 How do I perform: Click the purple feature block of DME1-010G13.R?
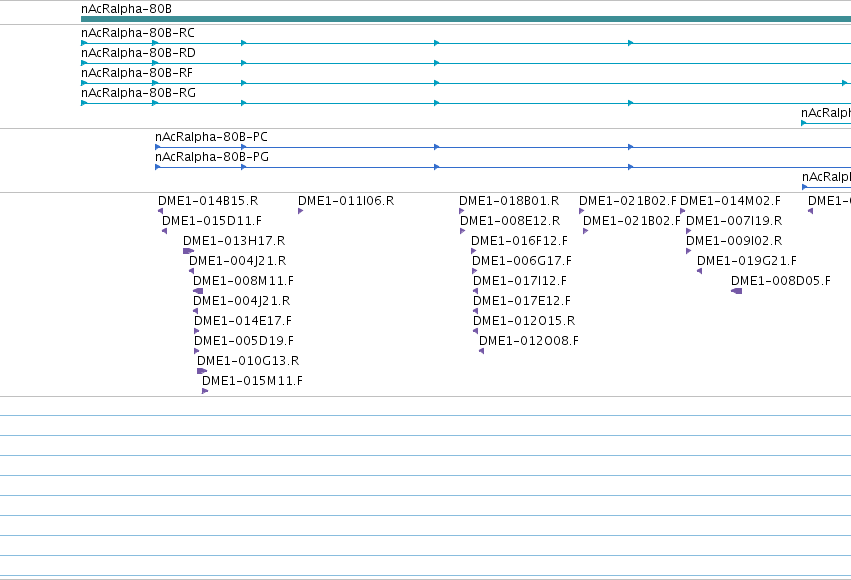pyautogui.click(x=202, y=371)
